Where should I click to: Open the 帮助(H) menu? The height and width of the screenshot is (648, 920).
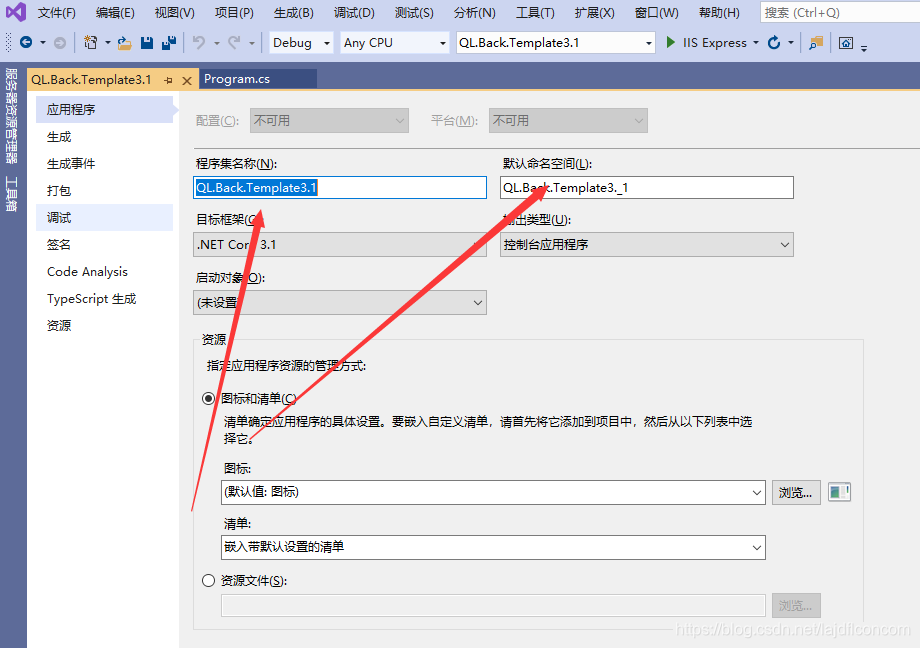719,12
